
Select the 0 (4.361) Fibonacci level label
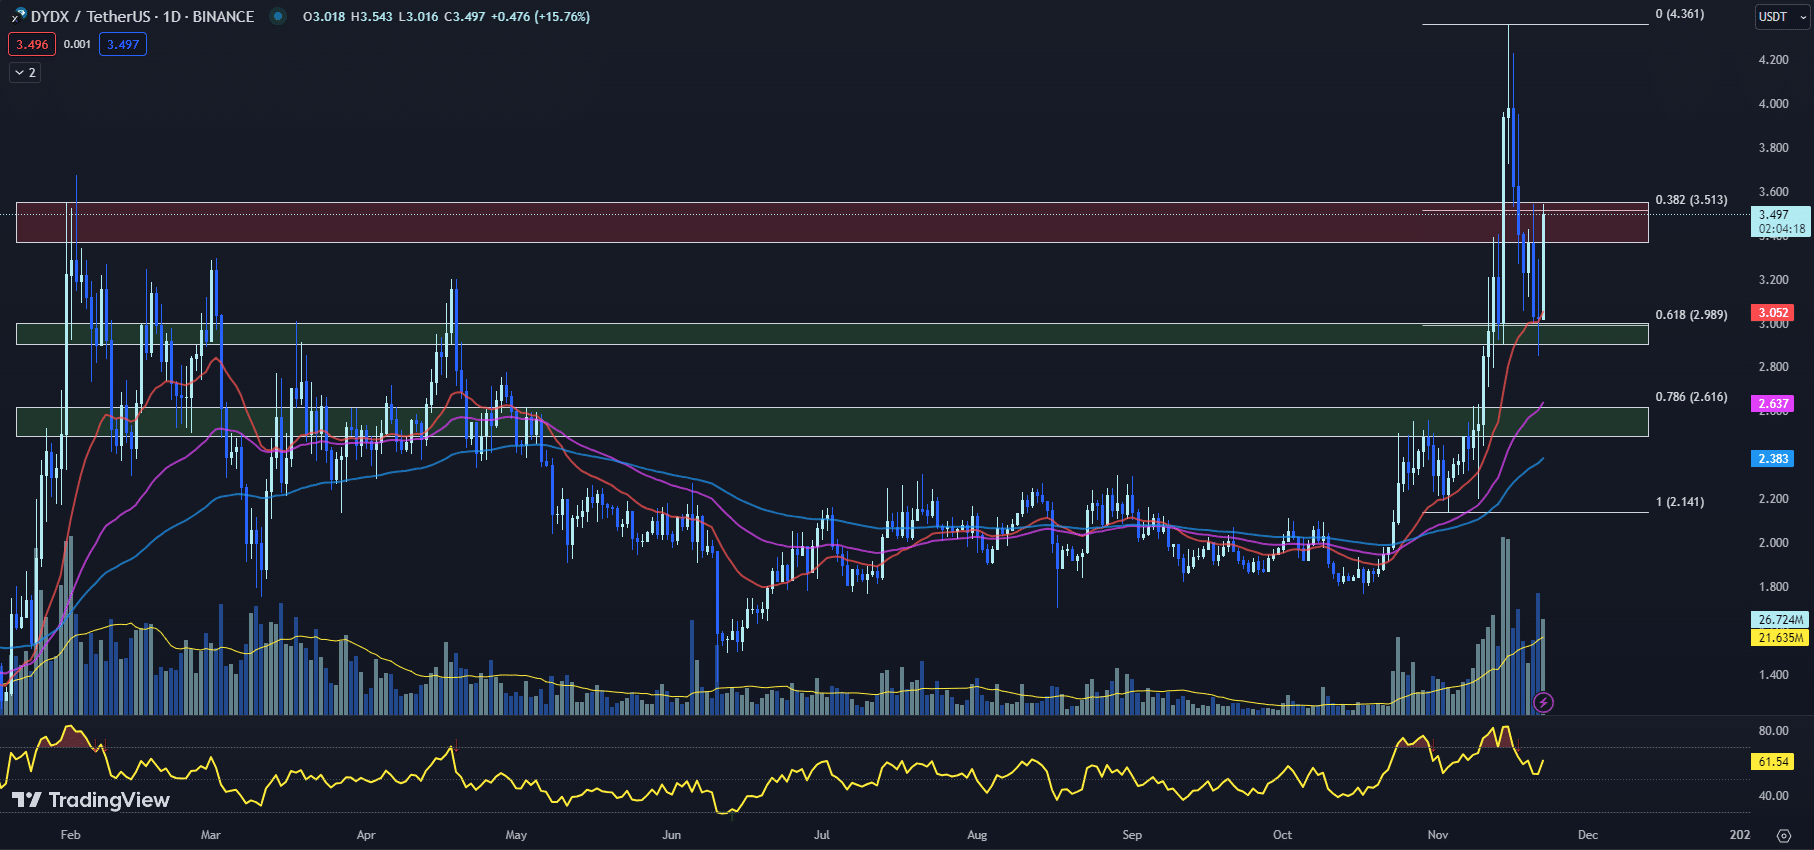pos(1679,14)
